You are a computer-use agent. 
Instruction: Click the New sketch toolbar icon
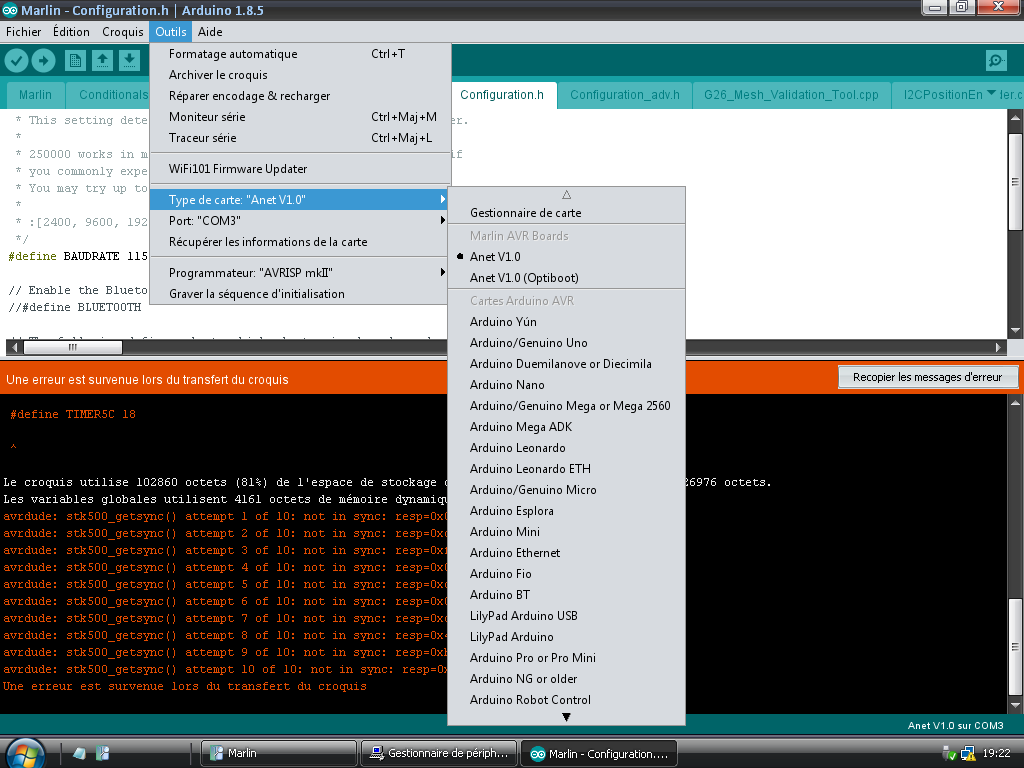pos(75,61)
